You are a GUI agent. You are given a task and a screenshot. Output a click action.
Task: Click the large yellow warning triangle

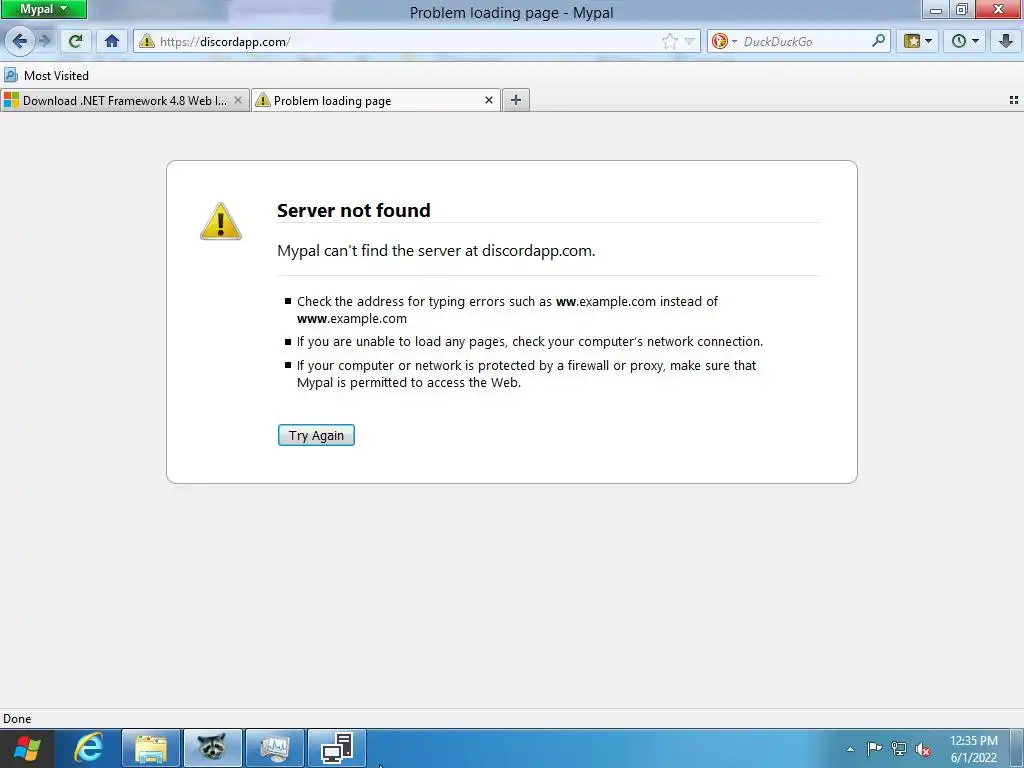pyautogui.click(x=221, y=221)
